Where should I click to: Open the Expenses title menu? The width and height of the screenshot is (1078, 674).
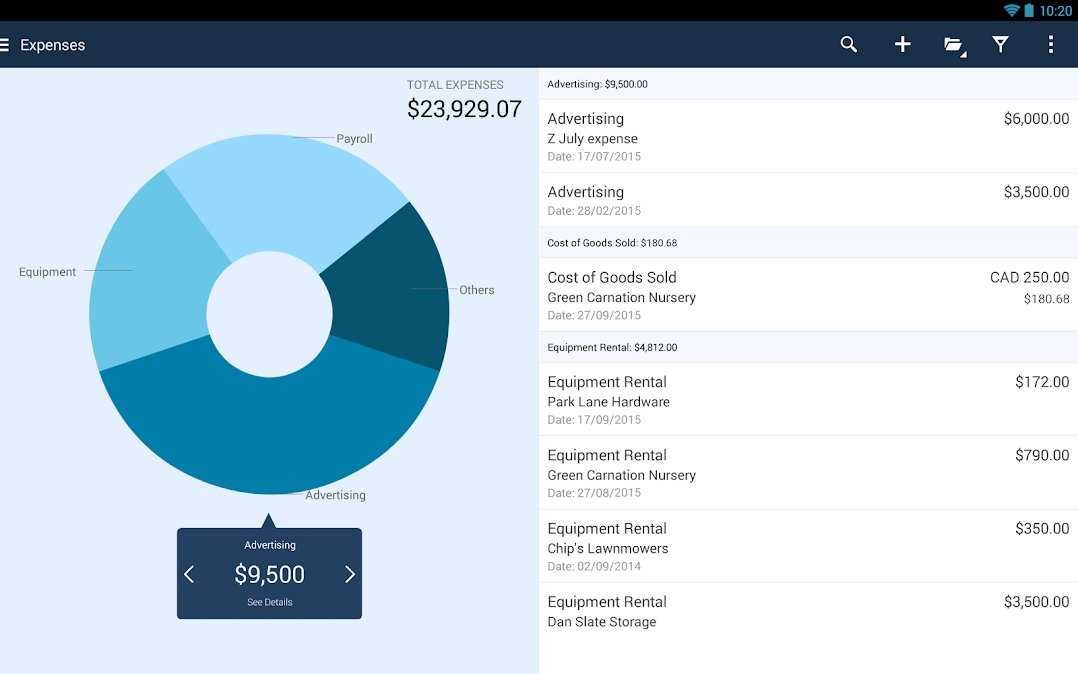(52, 44)
